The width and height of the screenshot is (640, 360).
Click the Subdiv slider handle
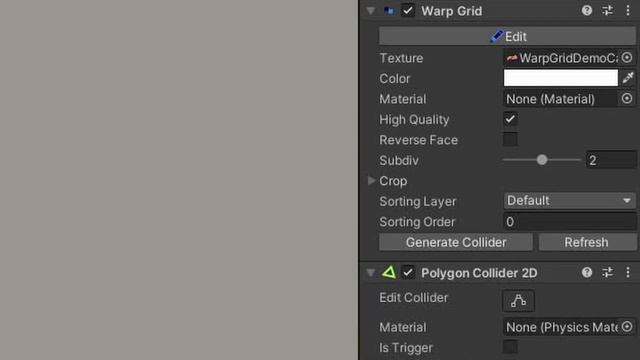[x=542, y=160]
